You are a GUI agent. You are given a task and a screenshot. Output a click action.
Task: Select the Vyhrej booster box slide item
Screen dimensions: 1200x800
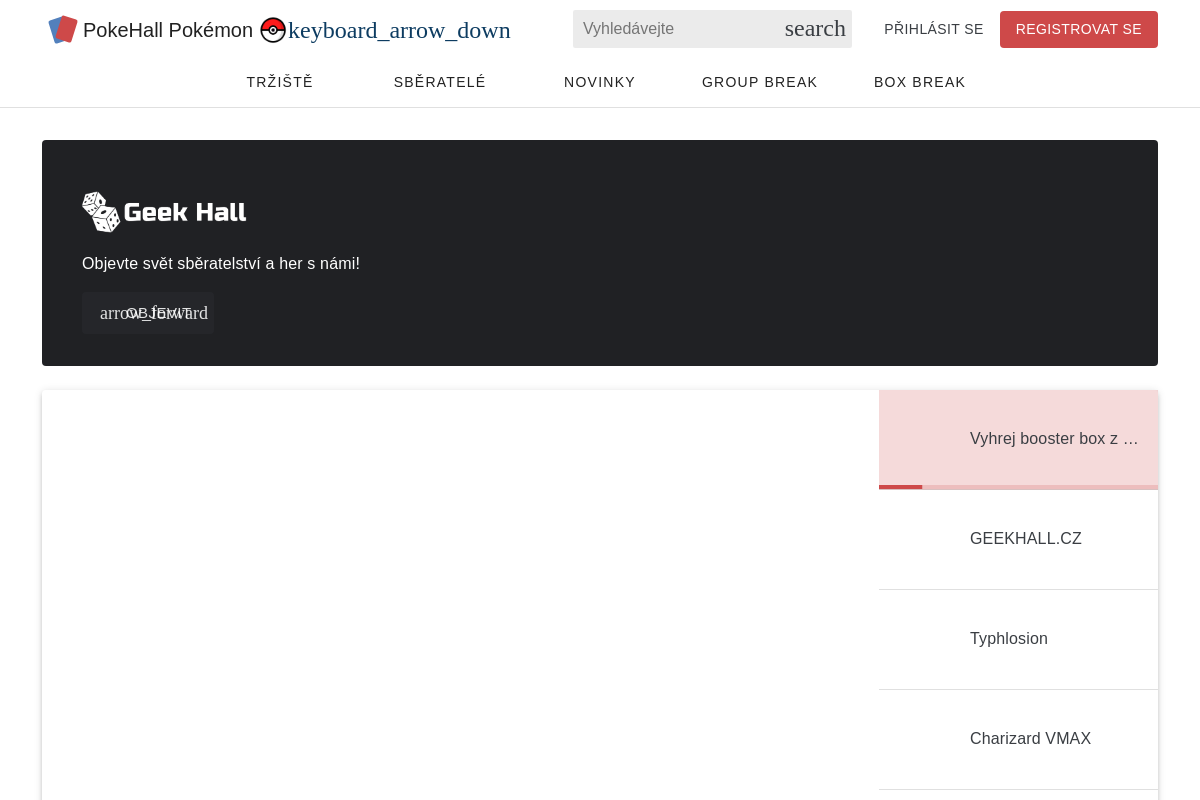1018,438
